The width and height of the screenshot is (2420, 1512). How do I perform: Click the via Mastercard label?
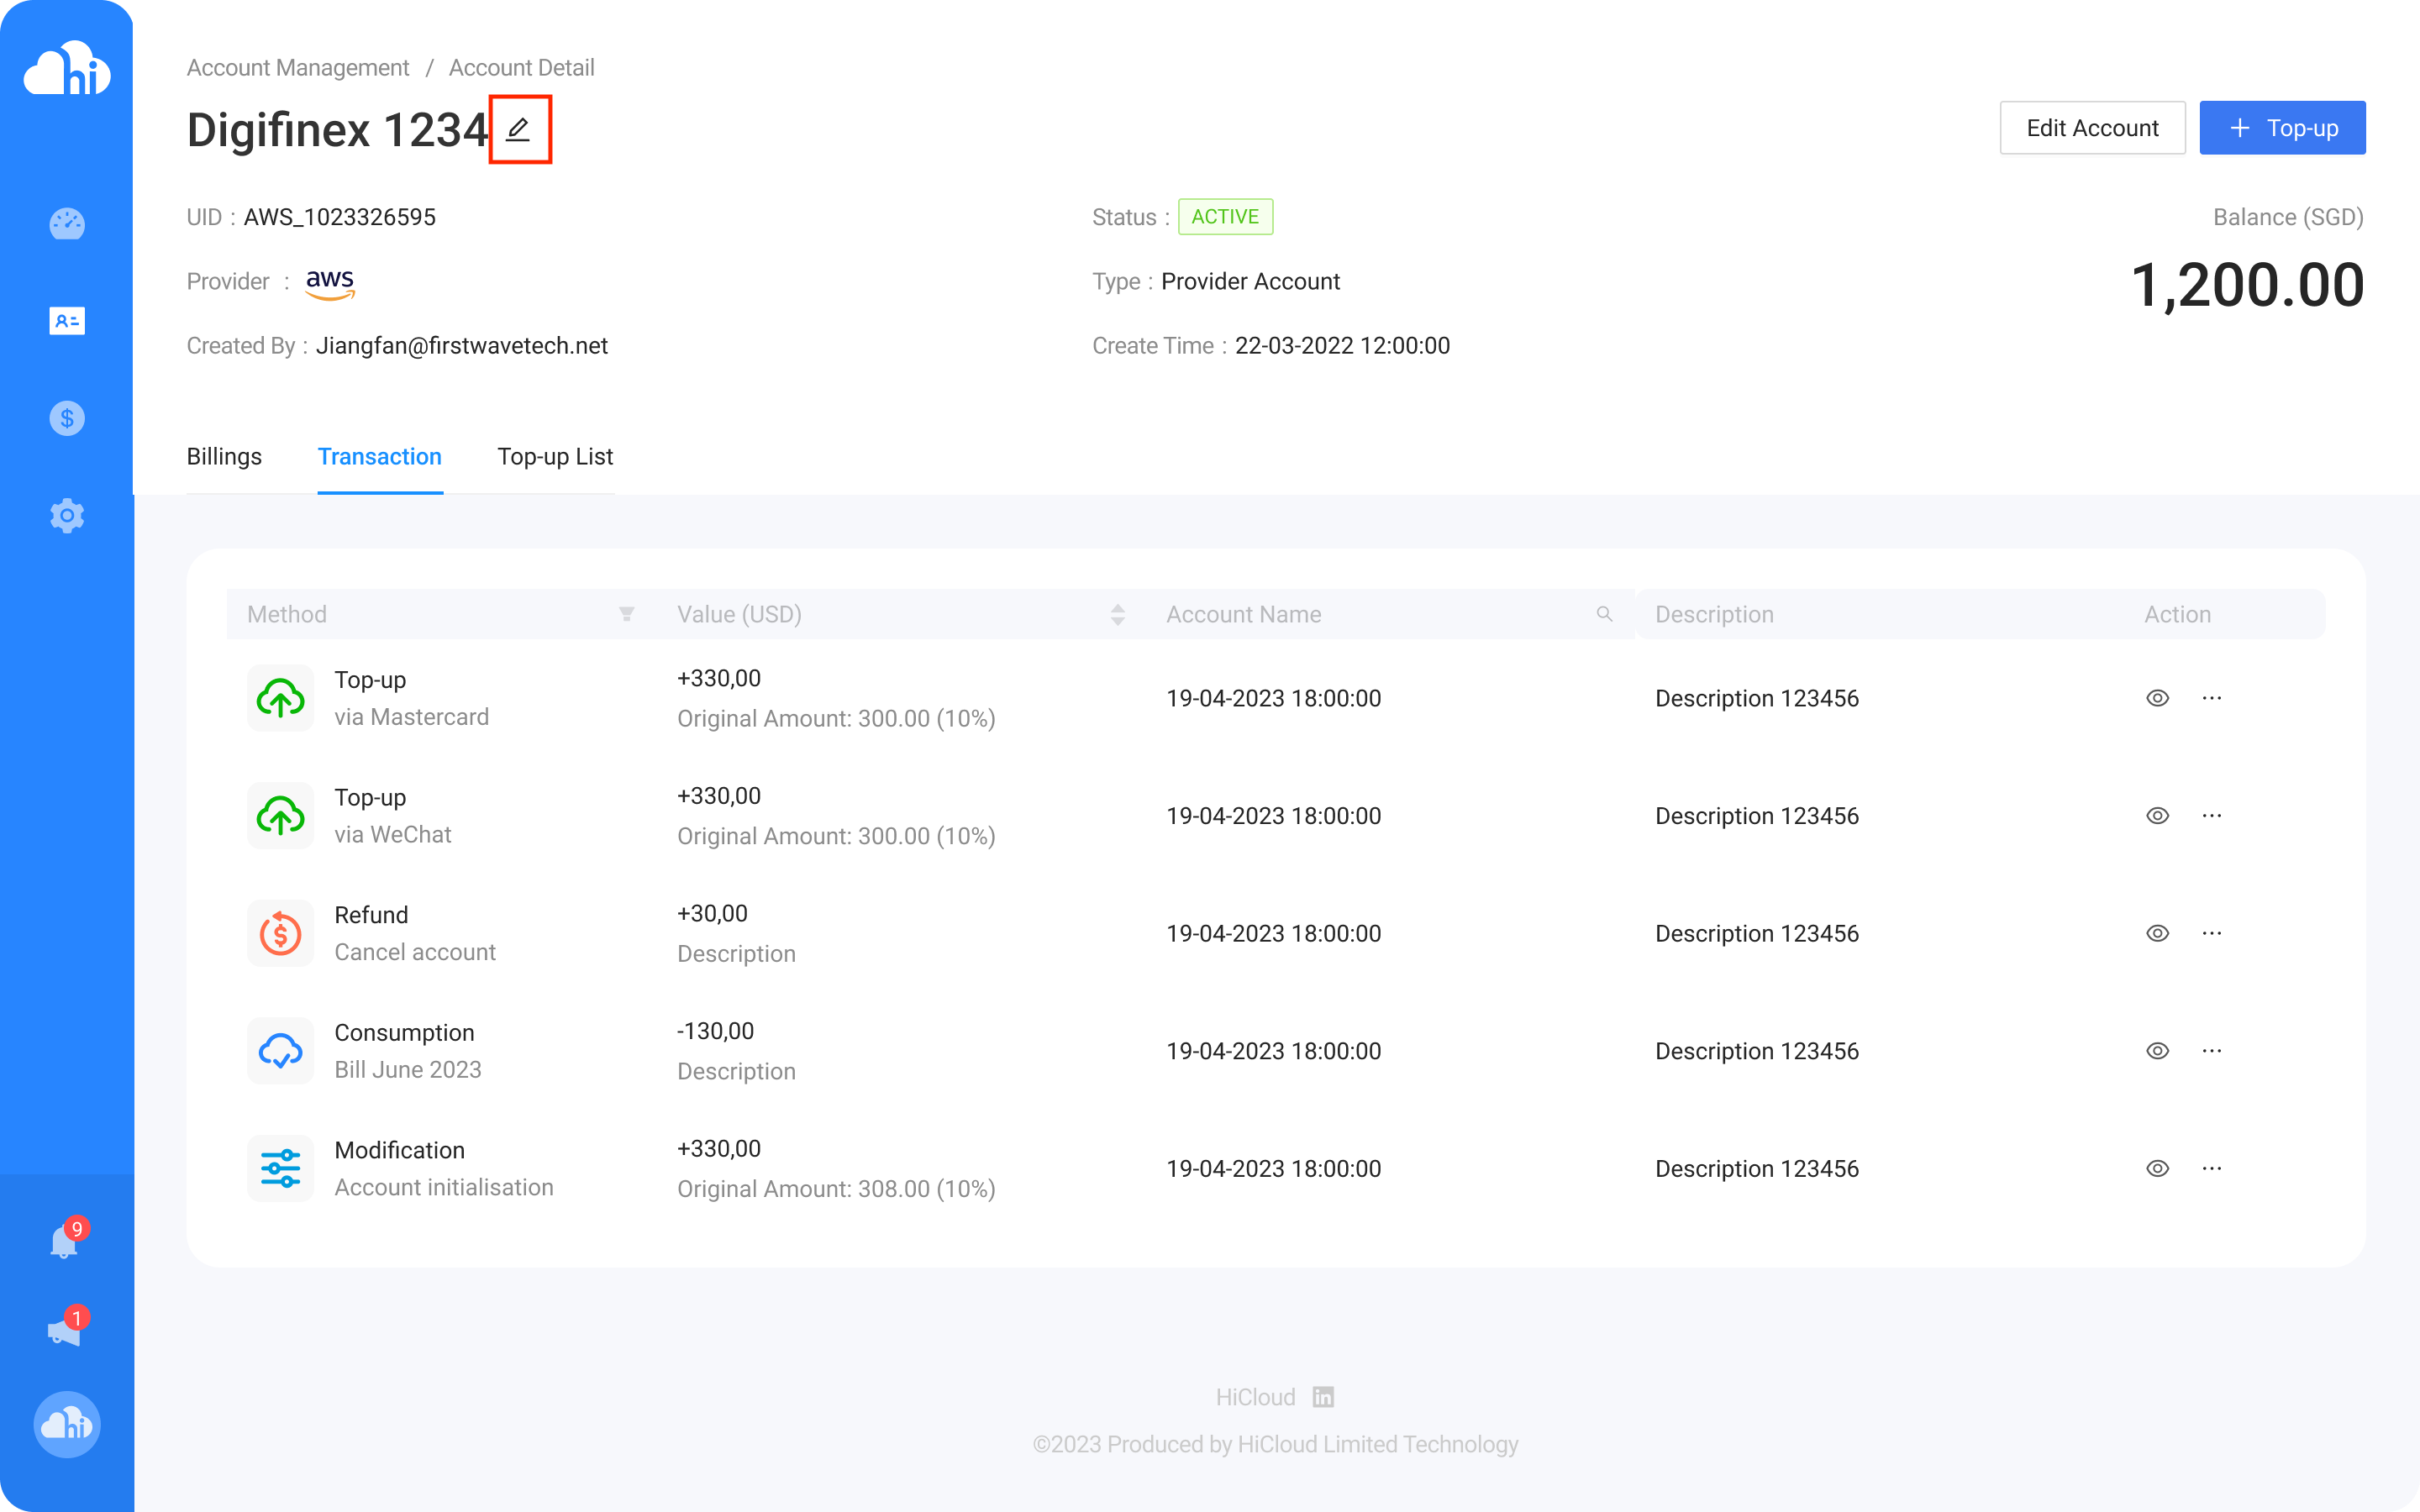click(411, 717)
